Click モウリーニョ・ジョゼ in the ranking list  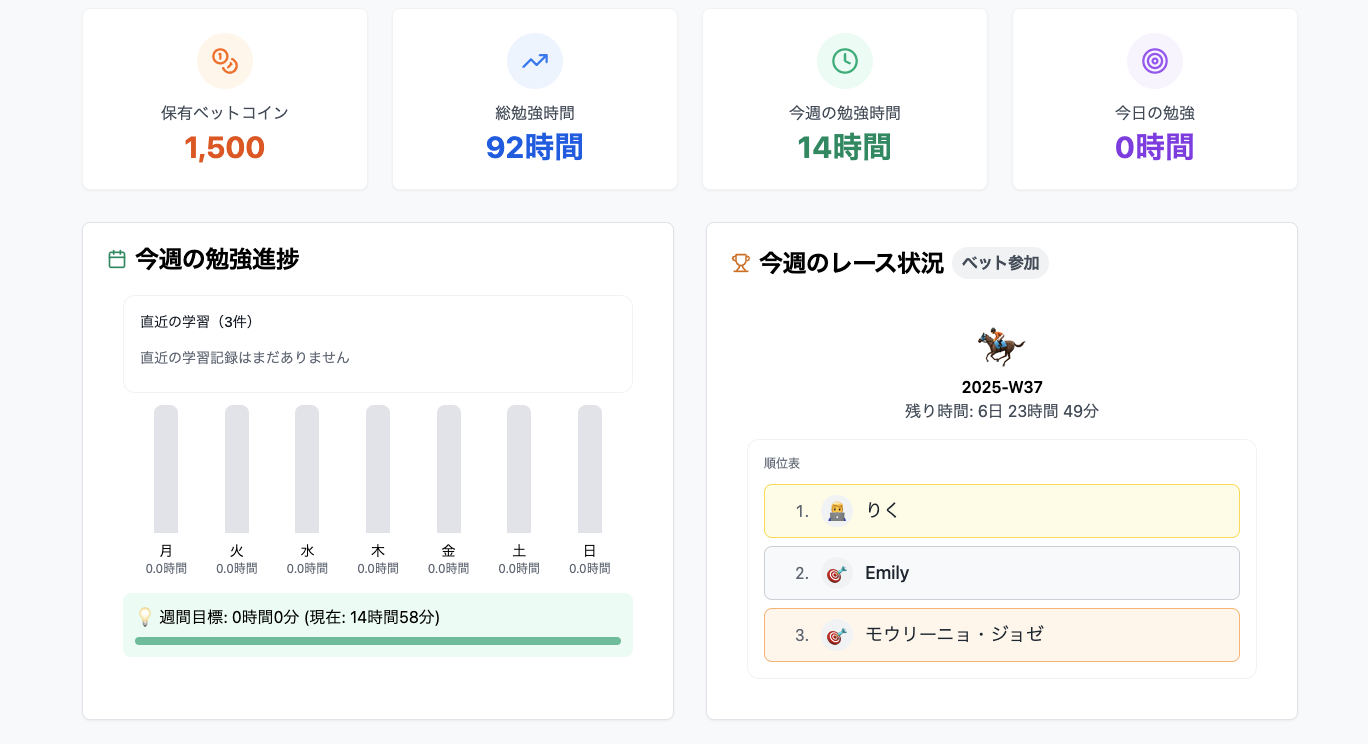(x=1000, y=635)
